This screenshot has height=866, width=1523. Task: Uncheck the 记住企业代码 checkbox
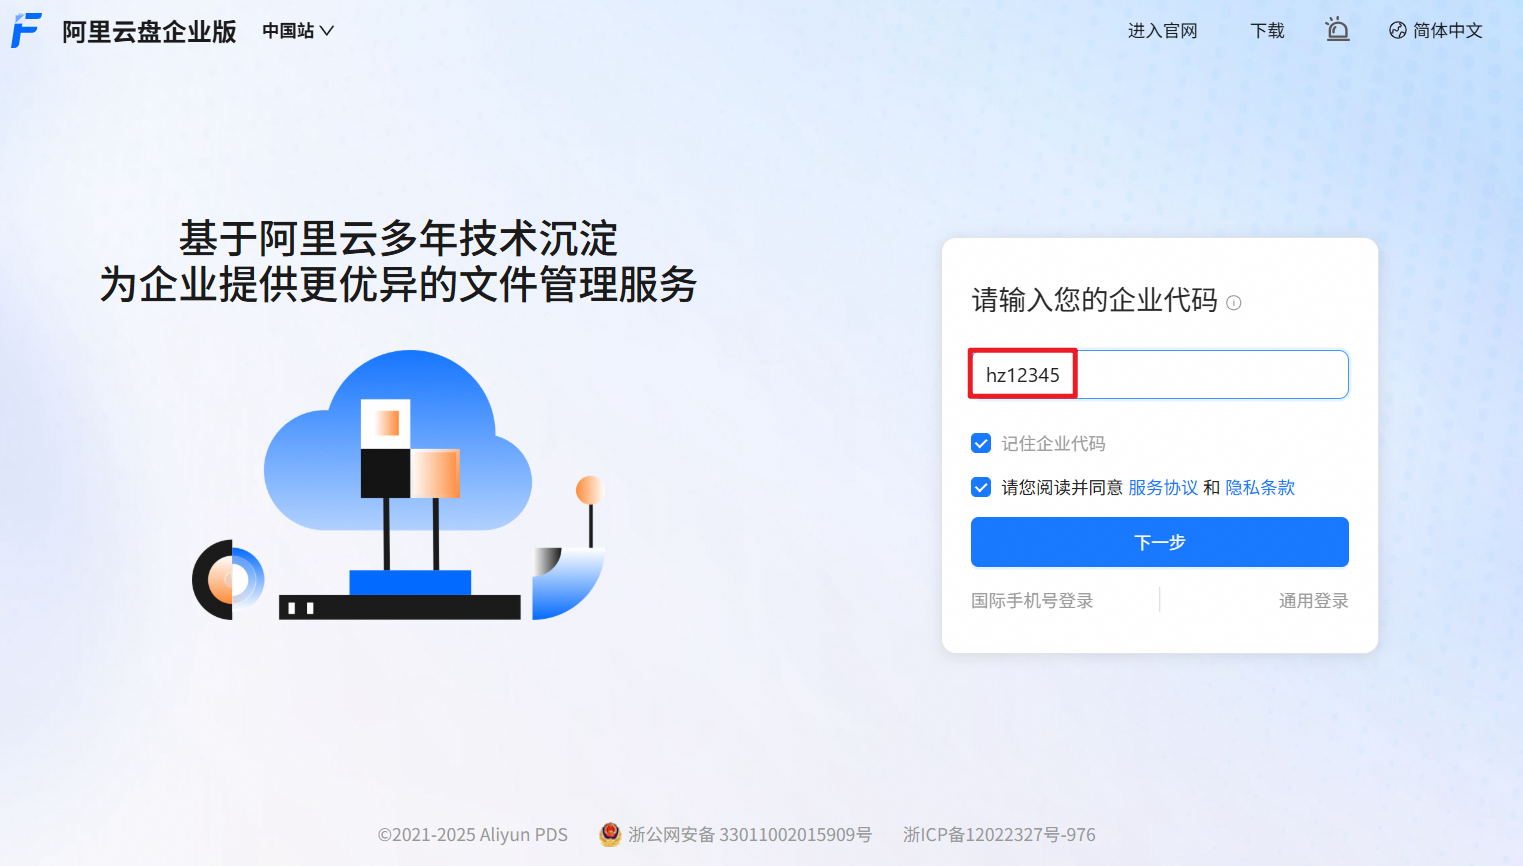pos(981,443)
